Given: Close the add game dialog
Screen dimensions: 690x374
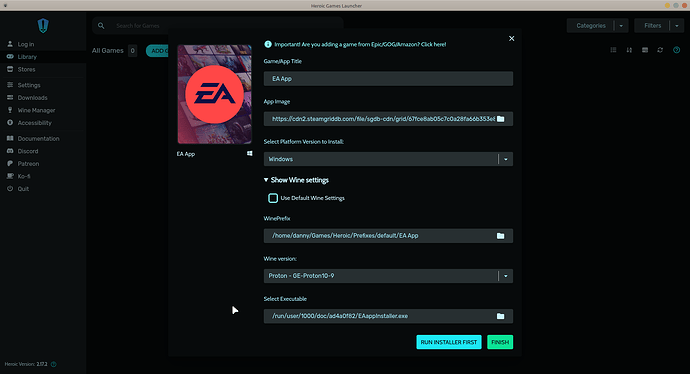Looking at the screenshot, I should [511, 39].
